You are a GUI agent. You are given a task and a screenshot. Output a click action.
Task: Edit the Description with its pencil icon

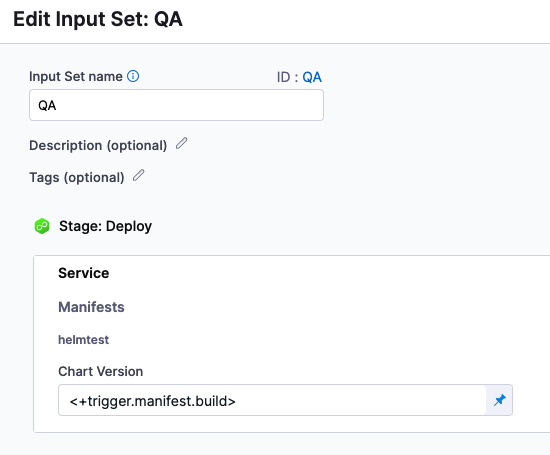click(181, 143)
